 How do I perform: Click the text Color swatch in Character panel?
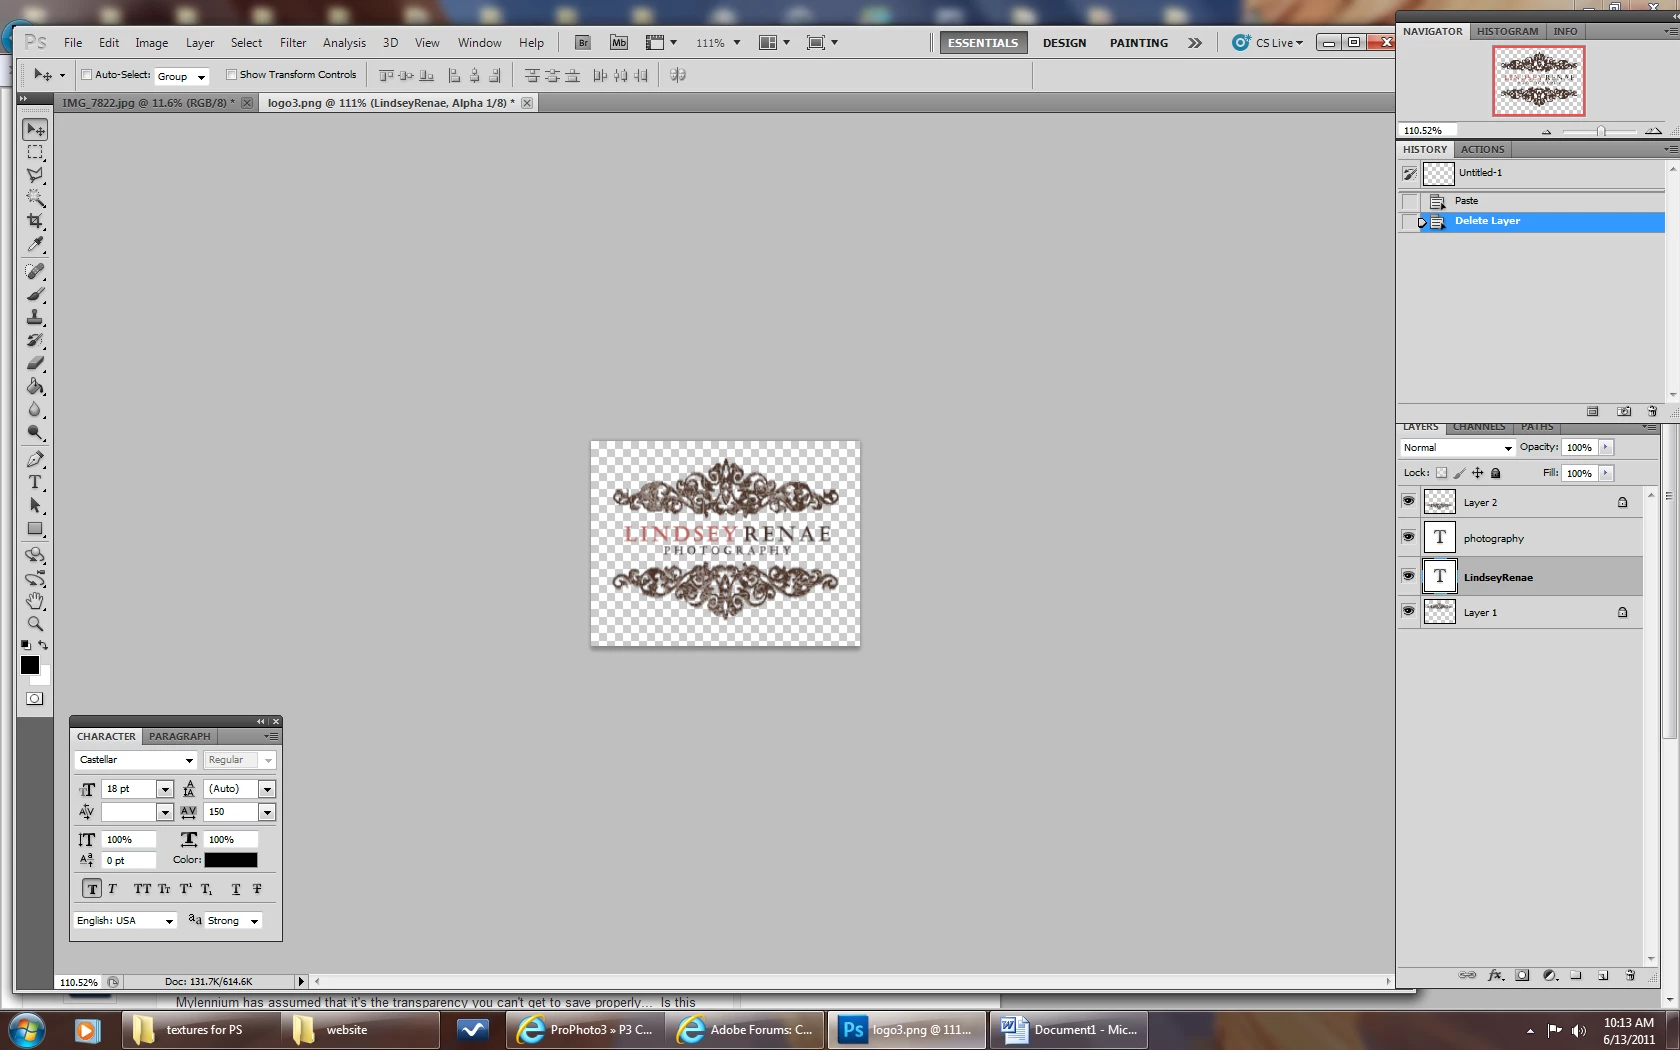[231, 860]
